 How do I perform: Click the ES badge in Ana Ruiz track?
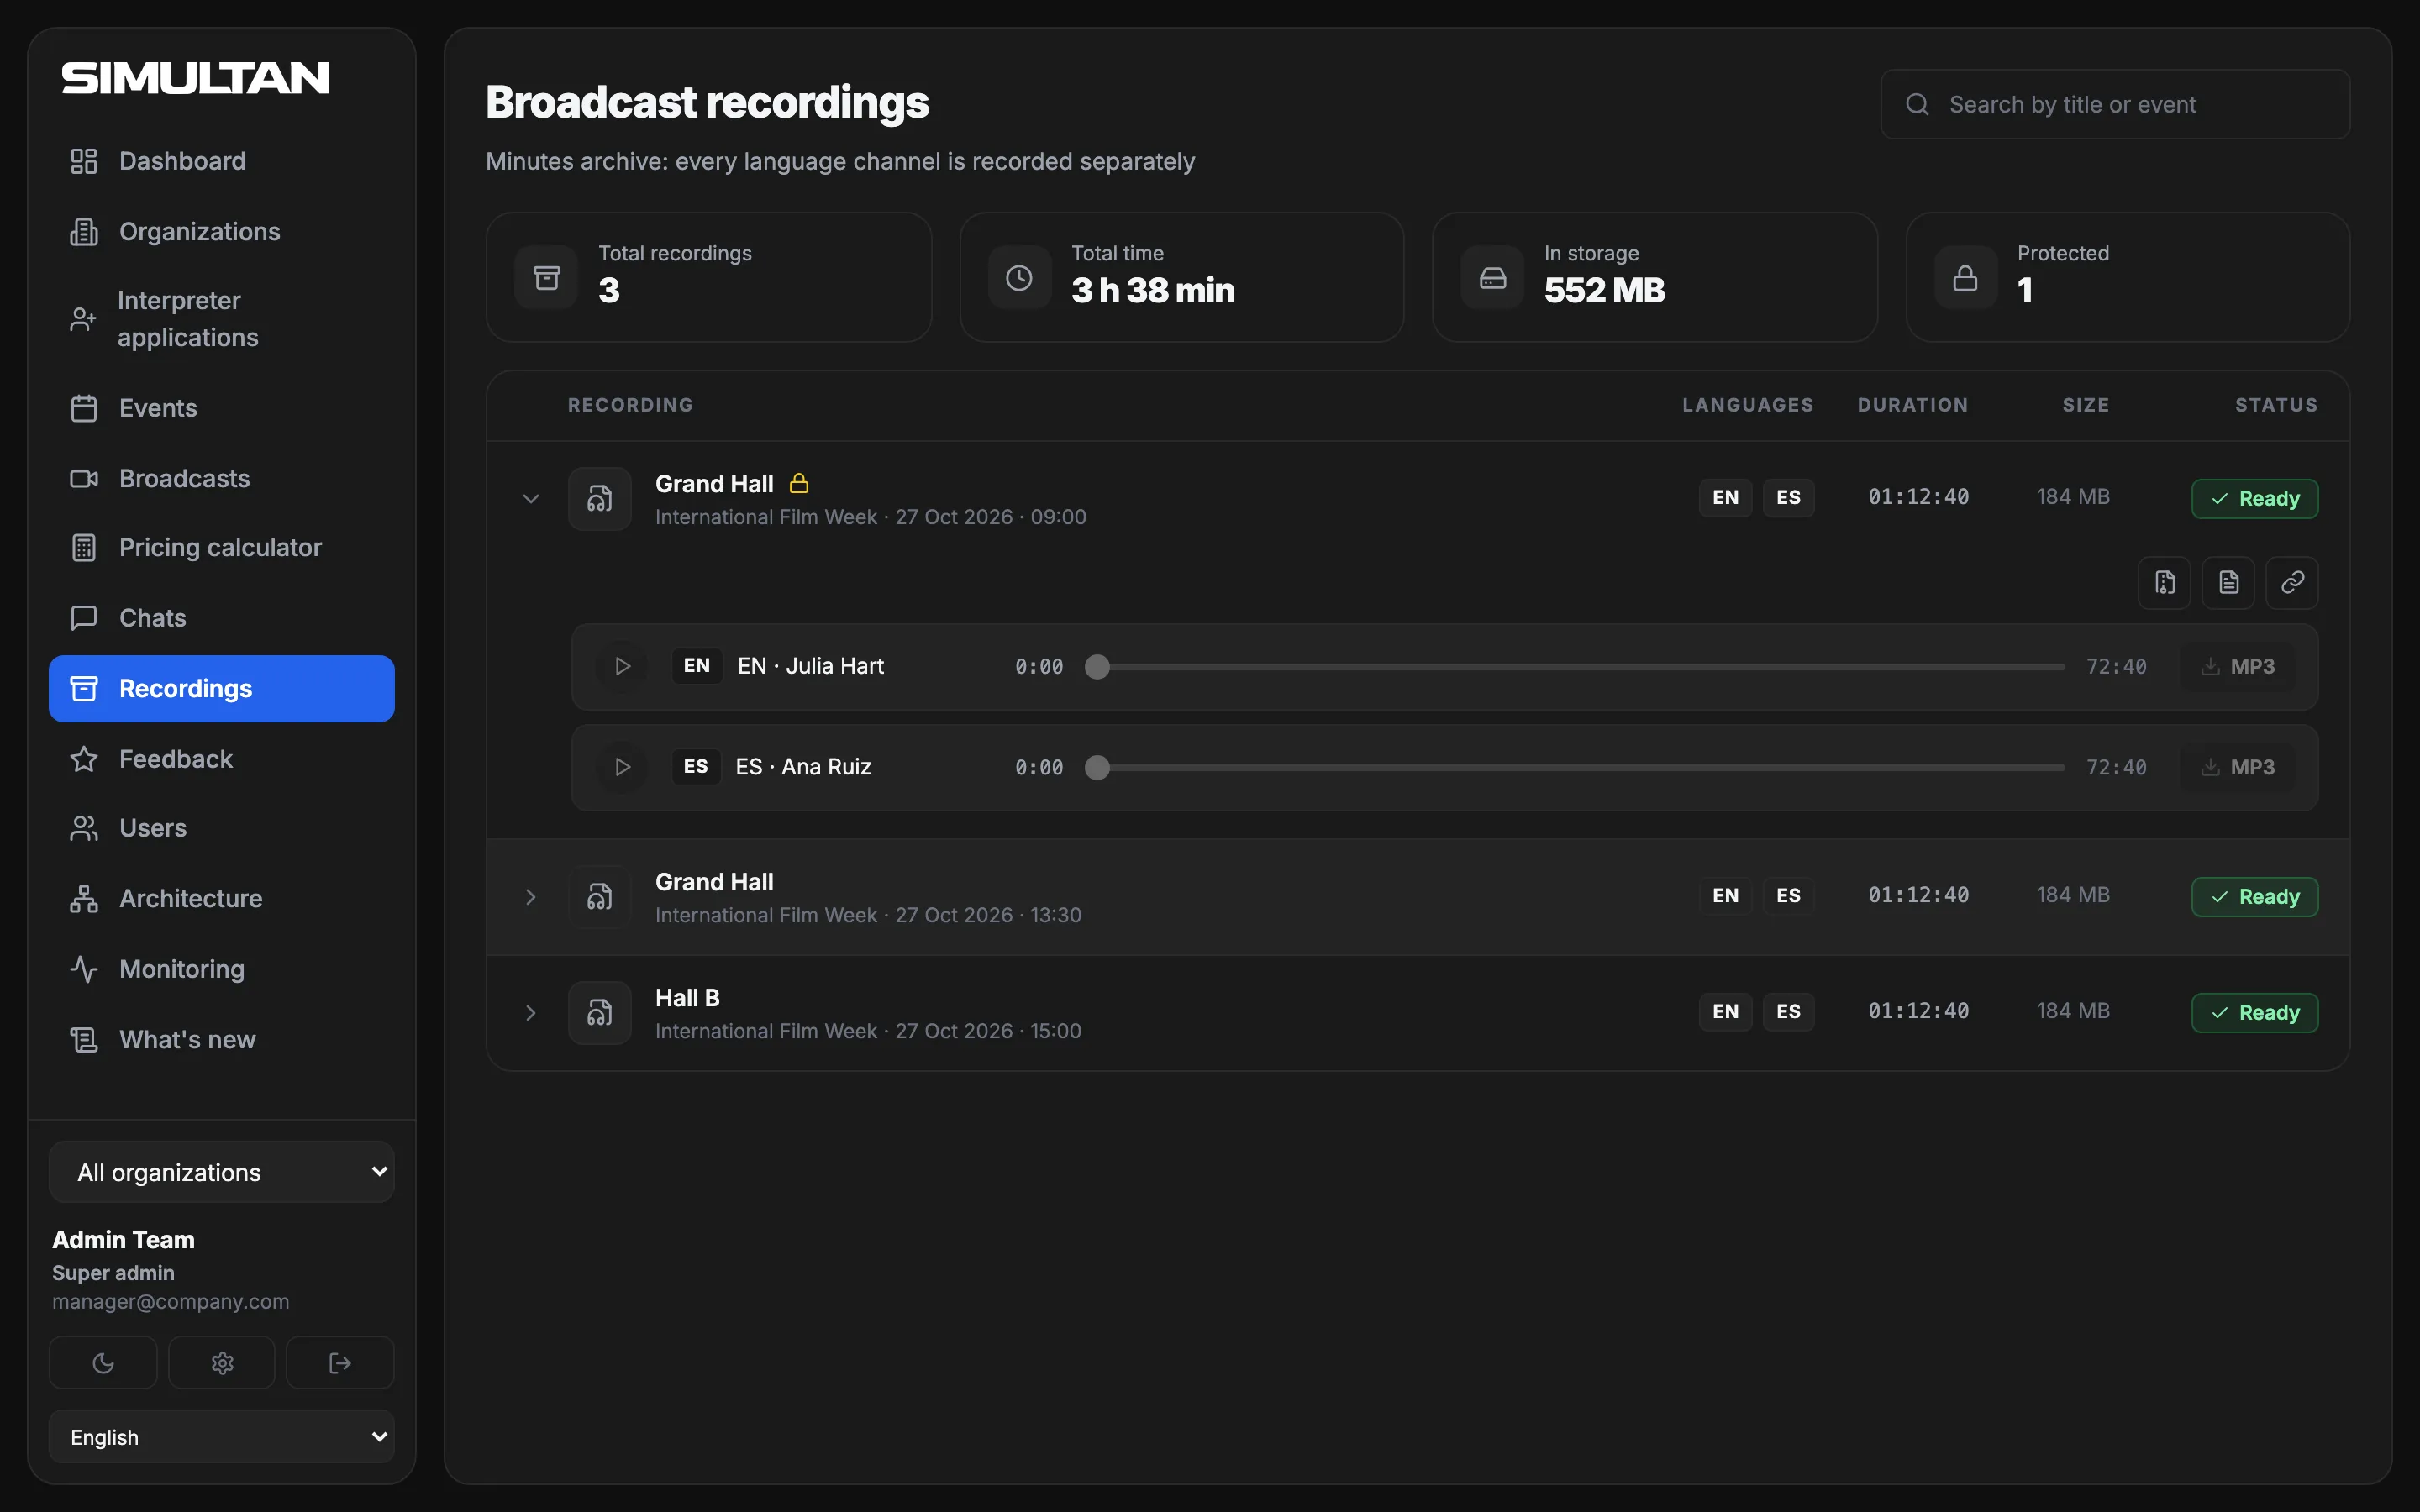tap(696, 767)
